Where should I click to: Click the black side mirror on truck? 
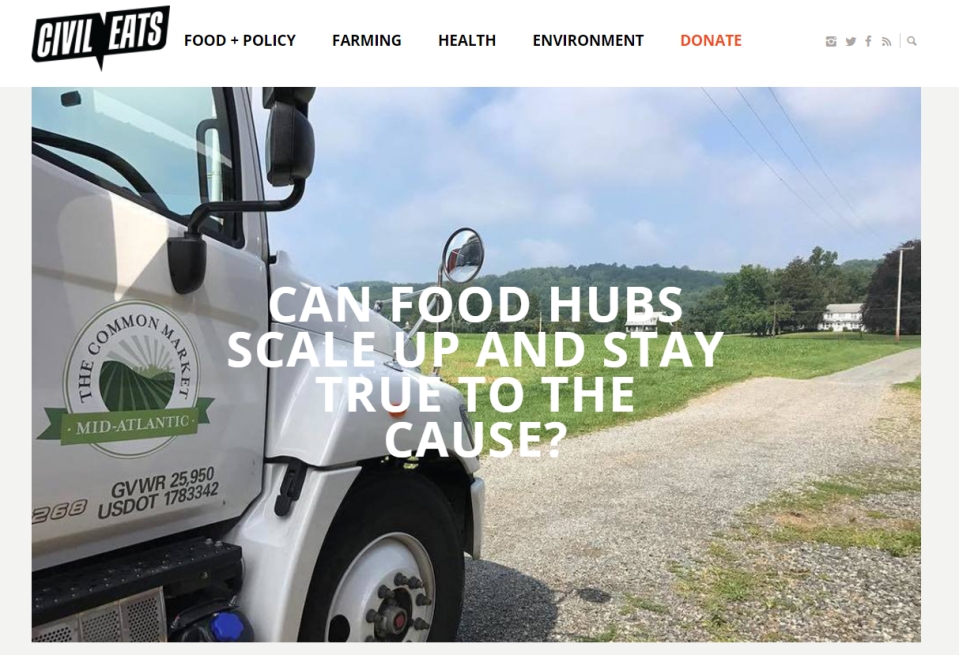289,135
